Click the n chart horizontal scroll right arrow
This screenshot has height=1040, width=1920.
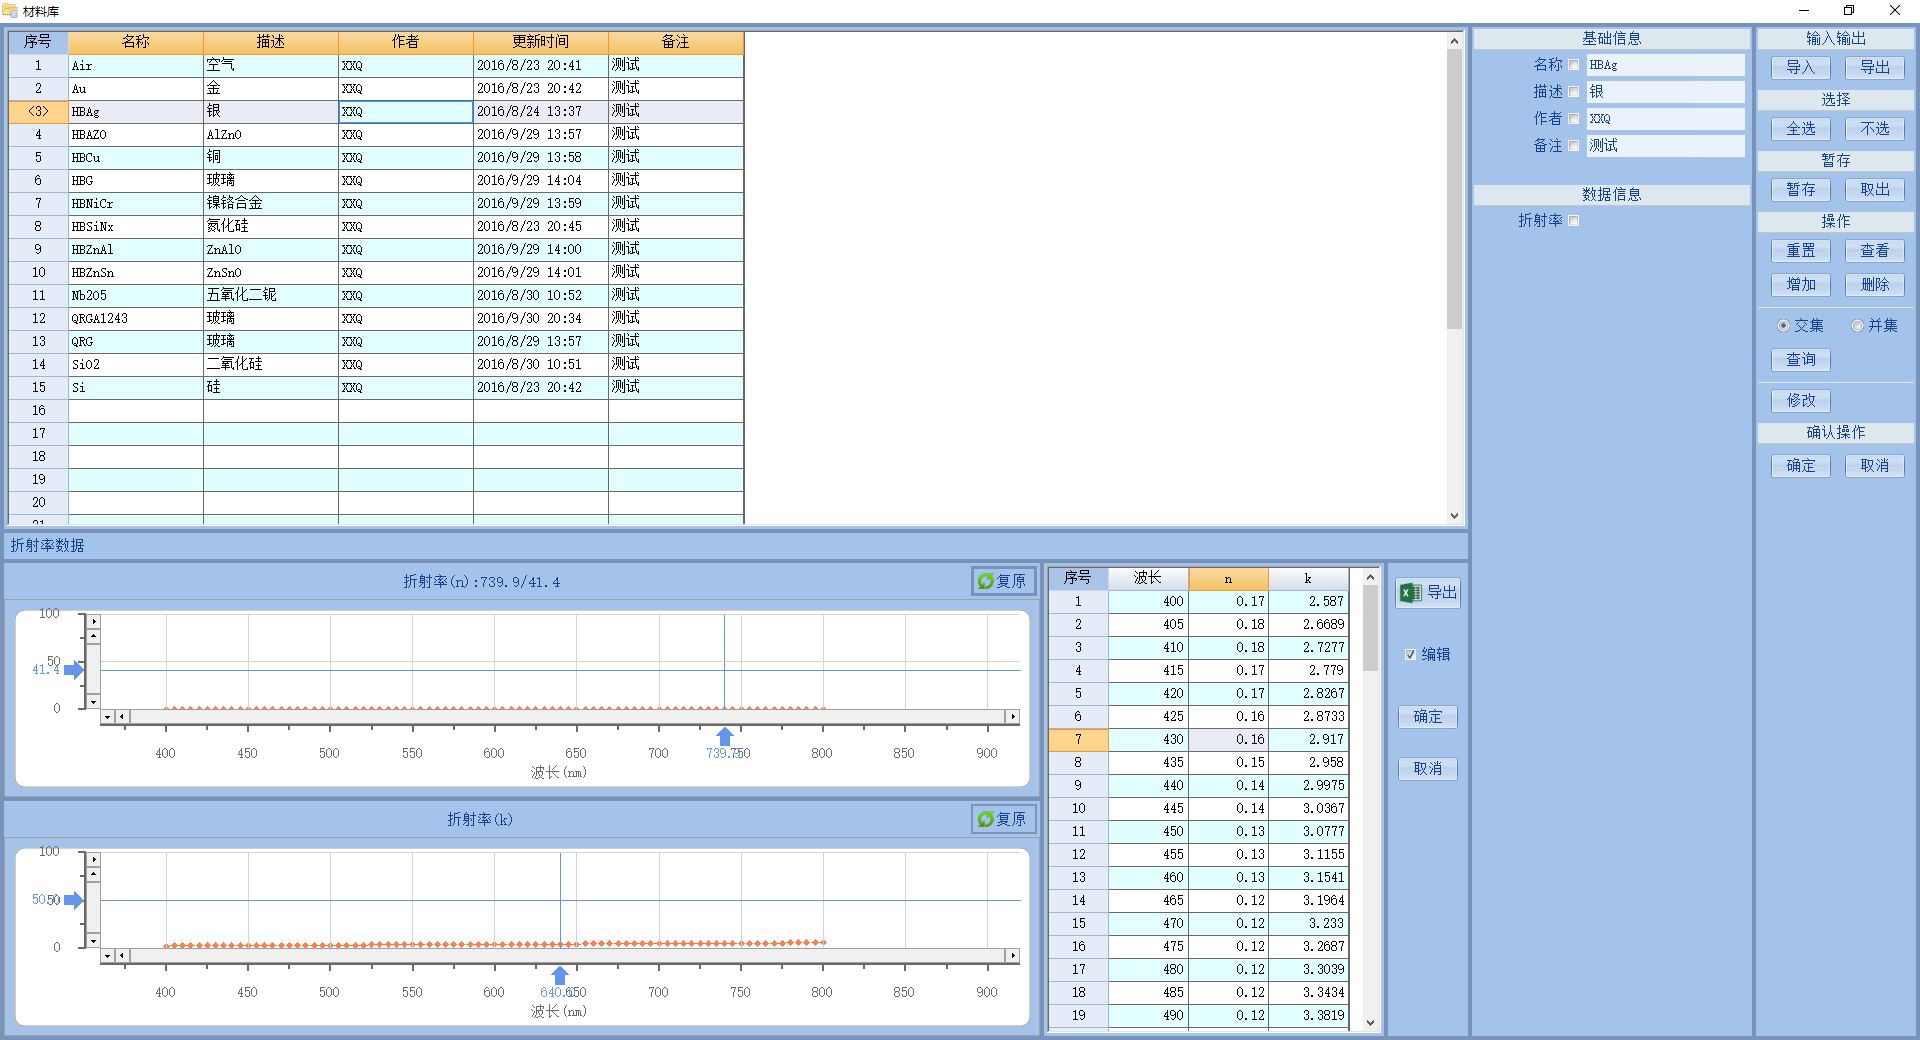tap(1013, 717)
